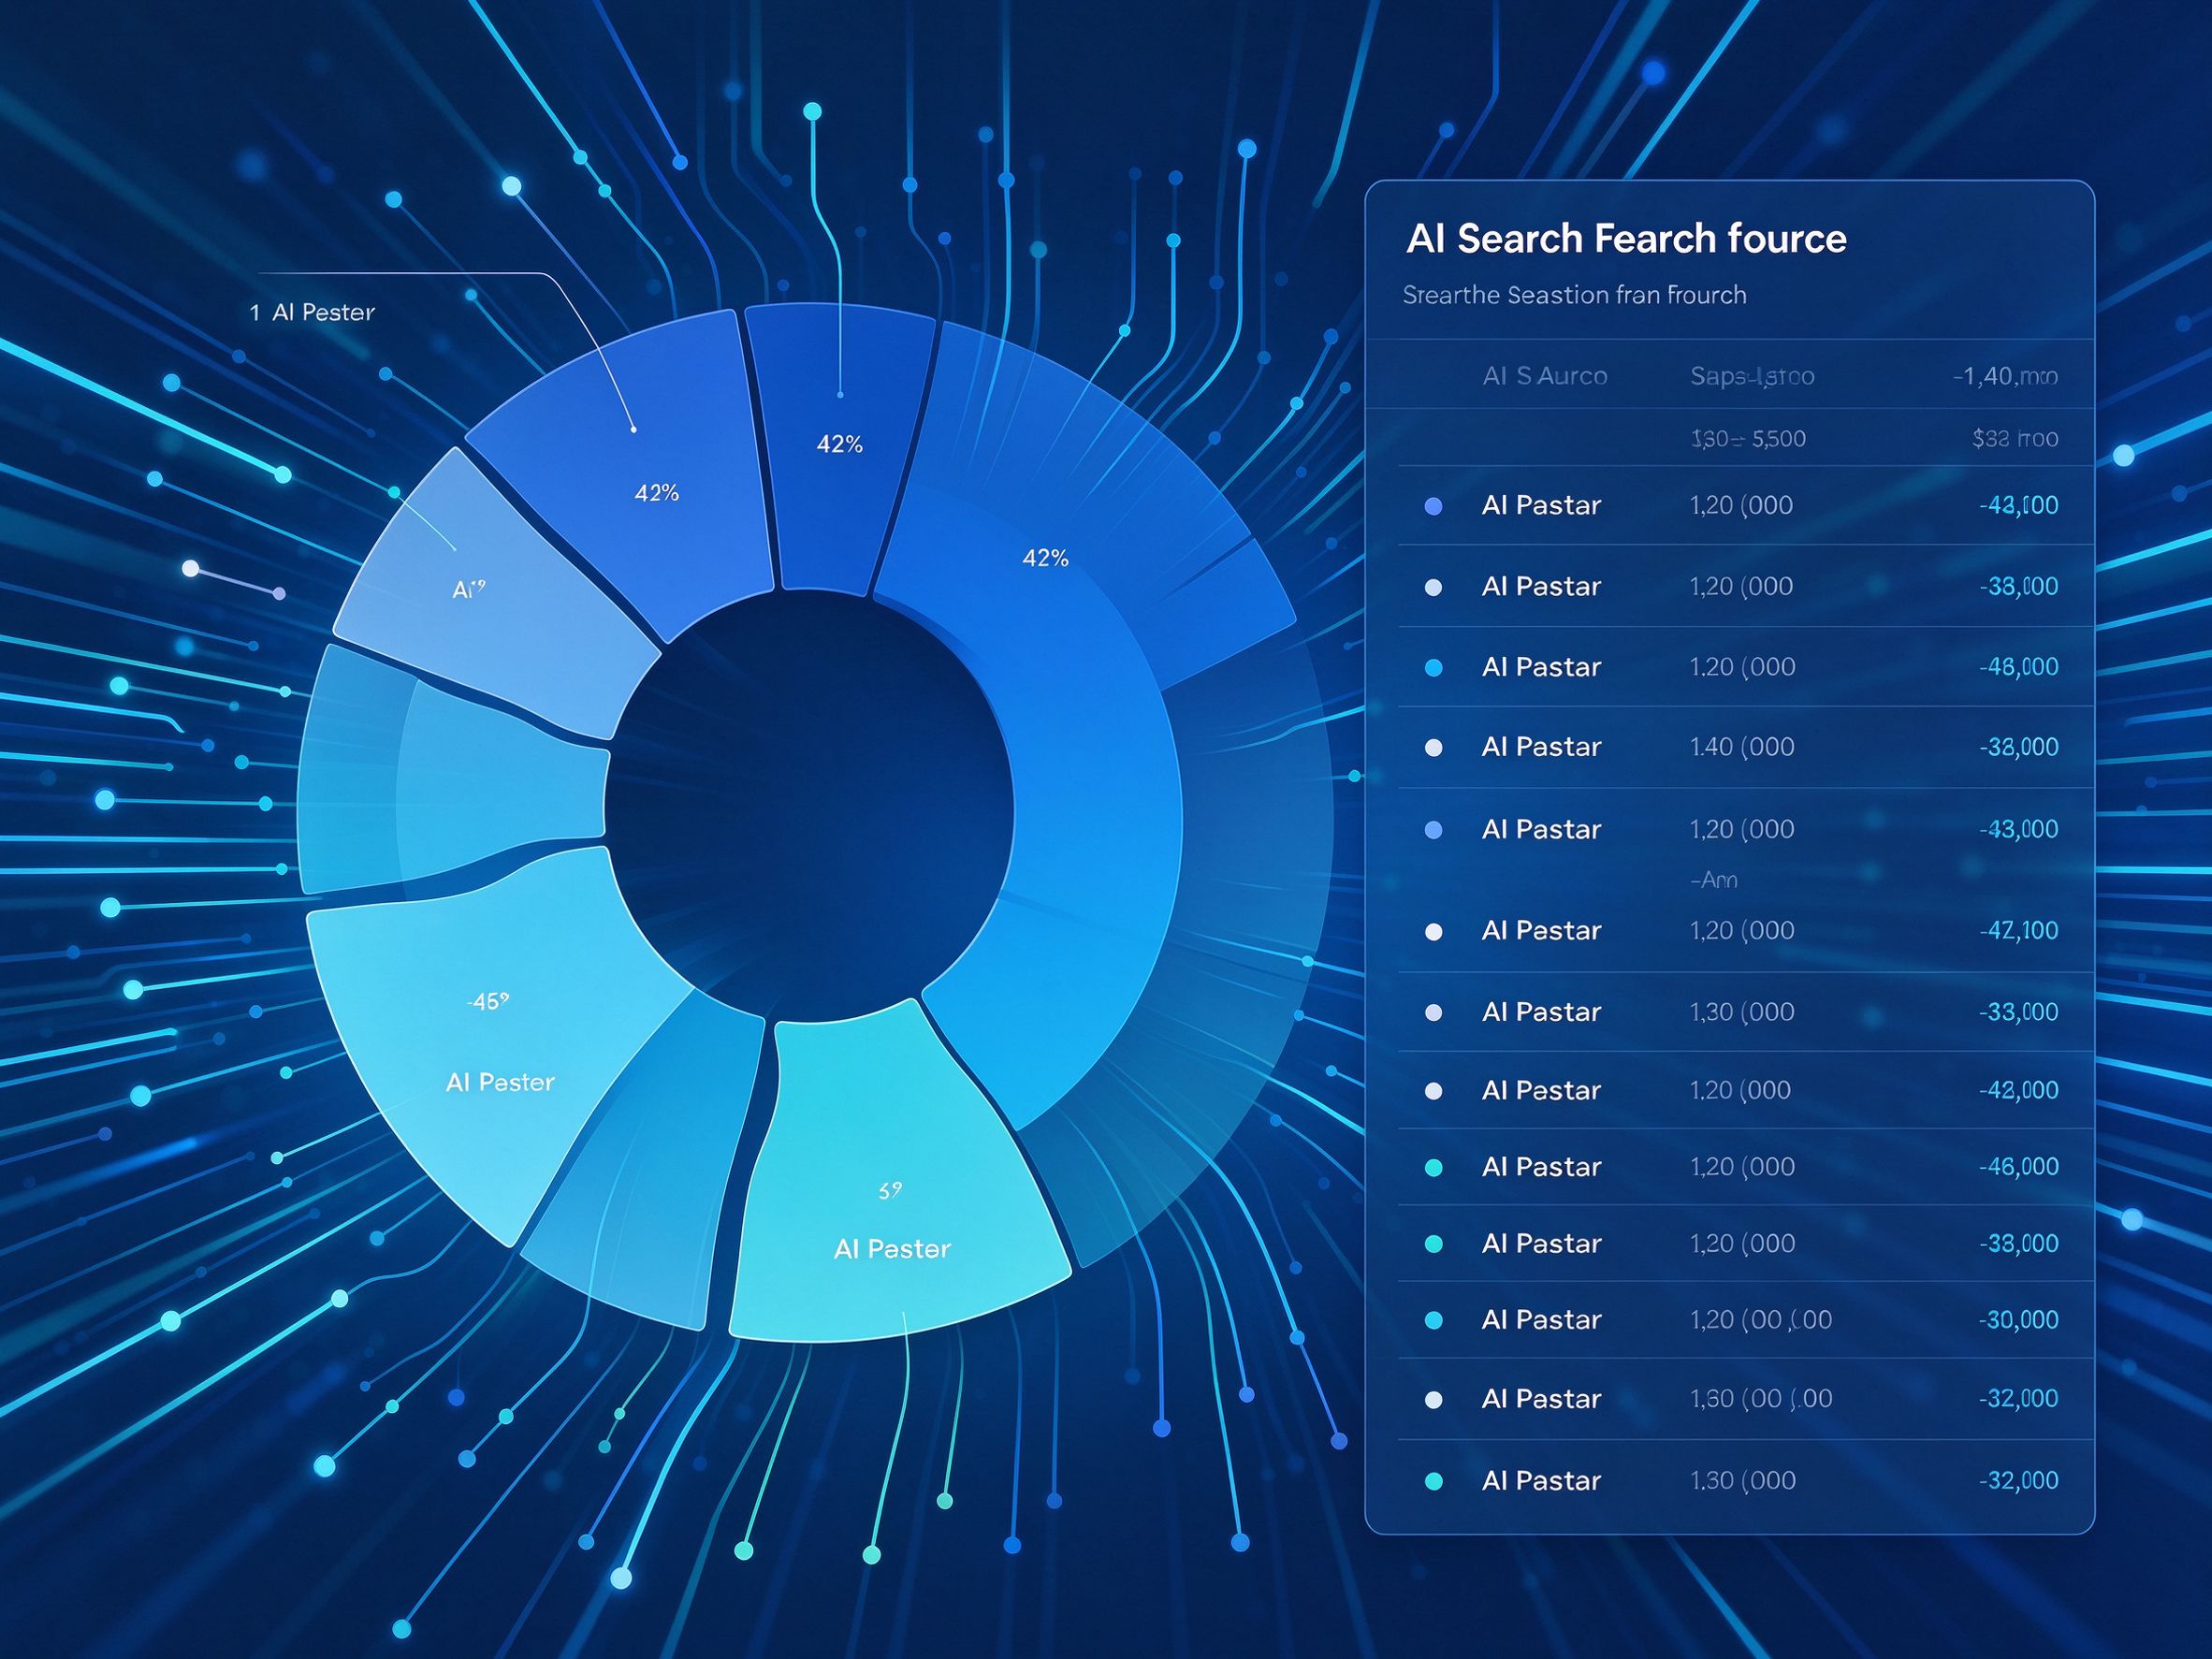This screenshot has height=1659, width=2212.
Task: Click the -30,000 value
Action: pyautogui.click(x=2018, y=1319)
